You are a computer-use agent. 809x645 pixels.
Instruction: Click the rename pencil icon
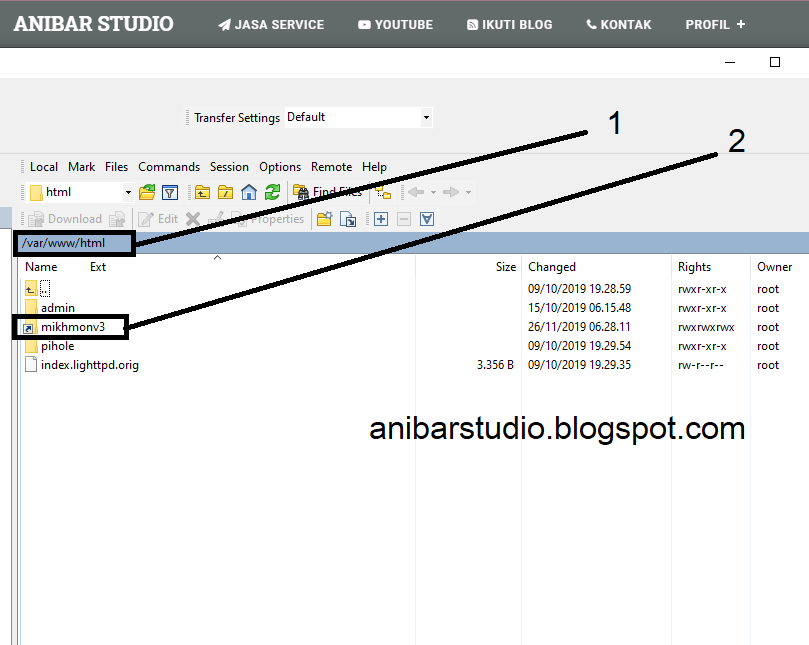pos(216,219)
